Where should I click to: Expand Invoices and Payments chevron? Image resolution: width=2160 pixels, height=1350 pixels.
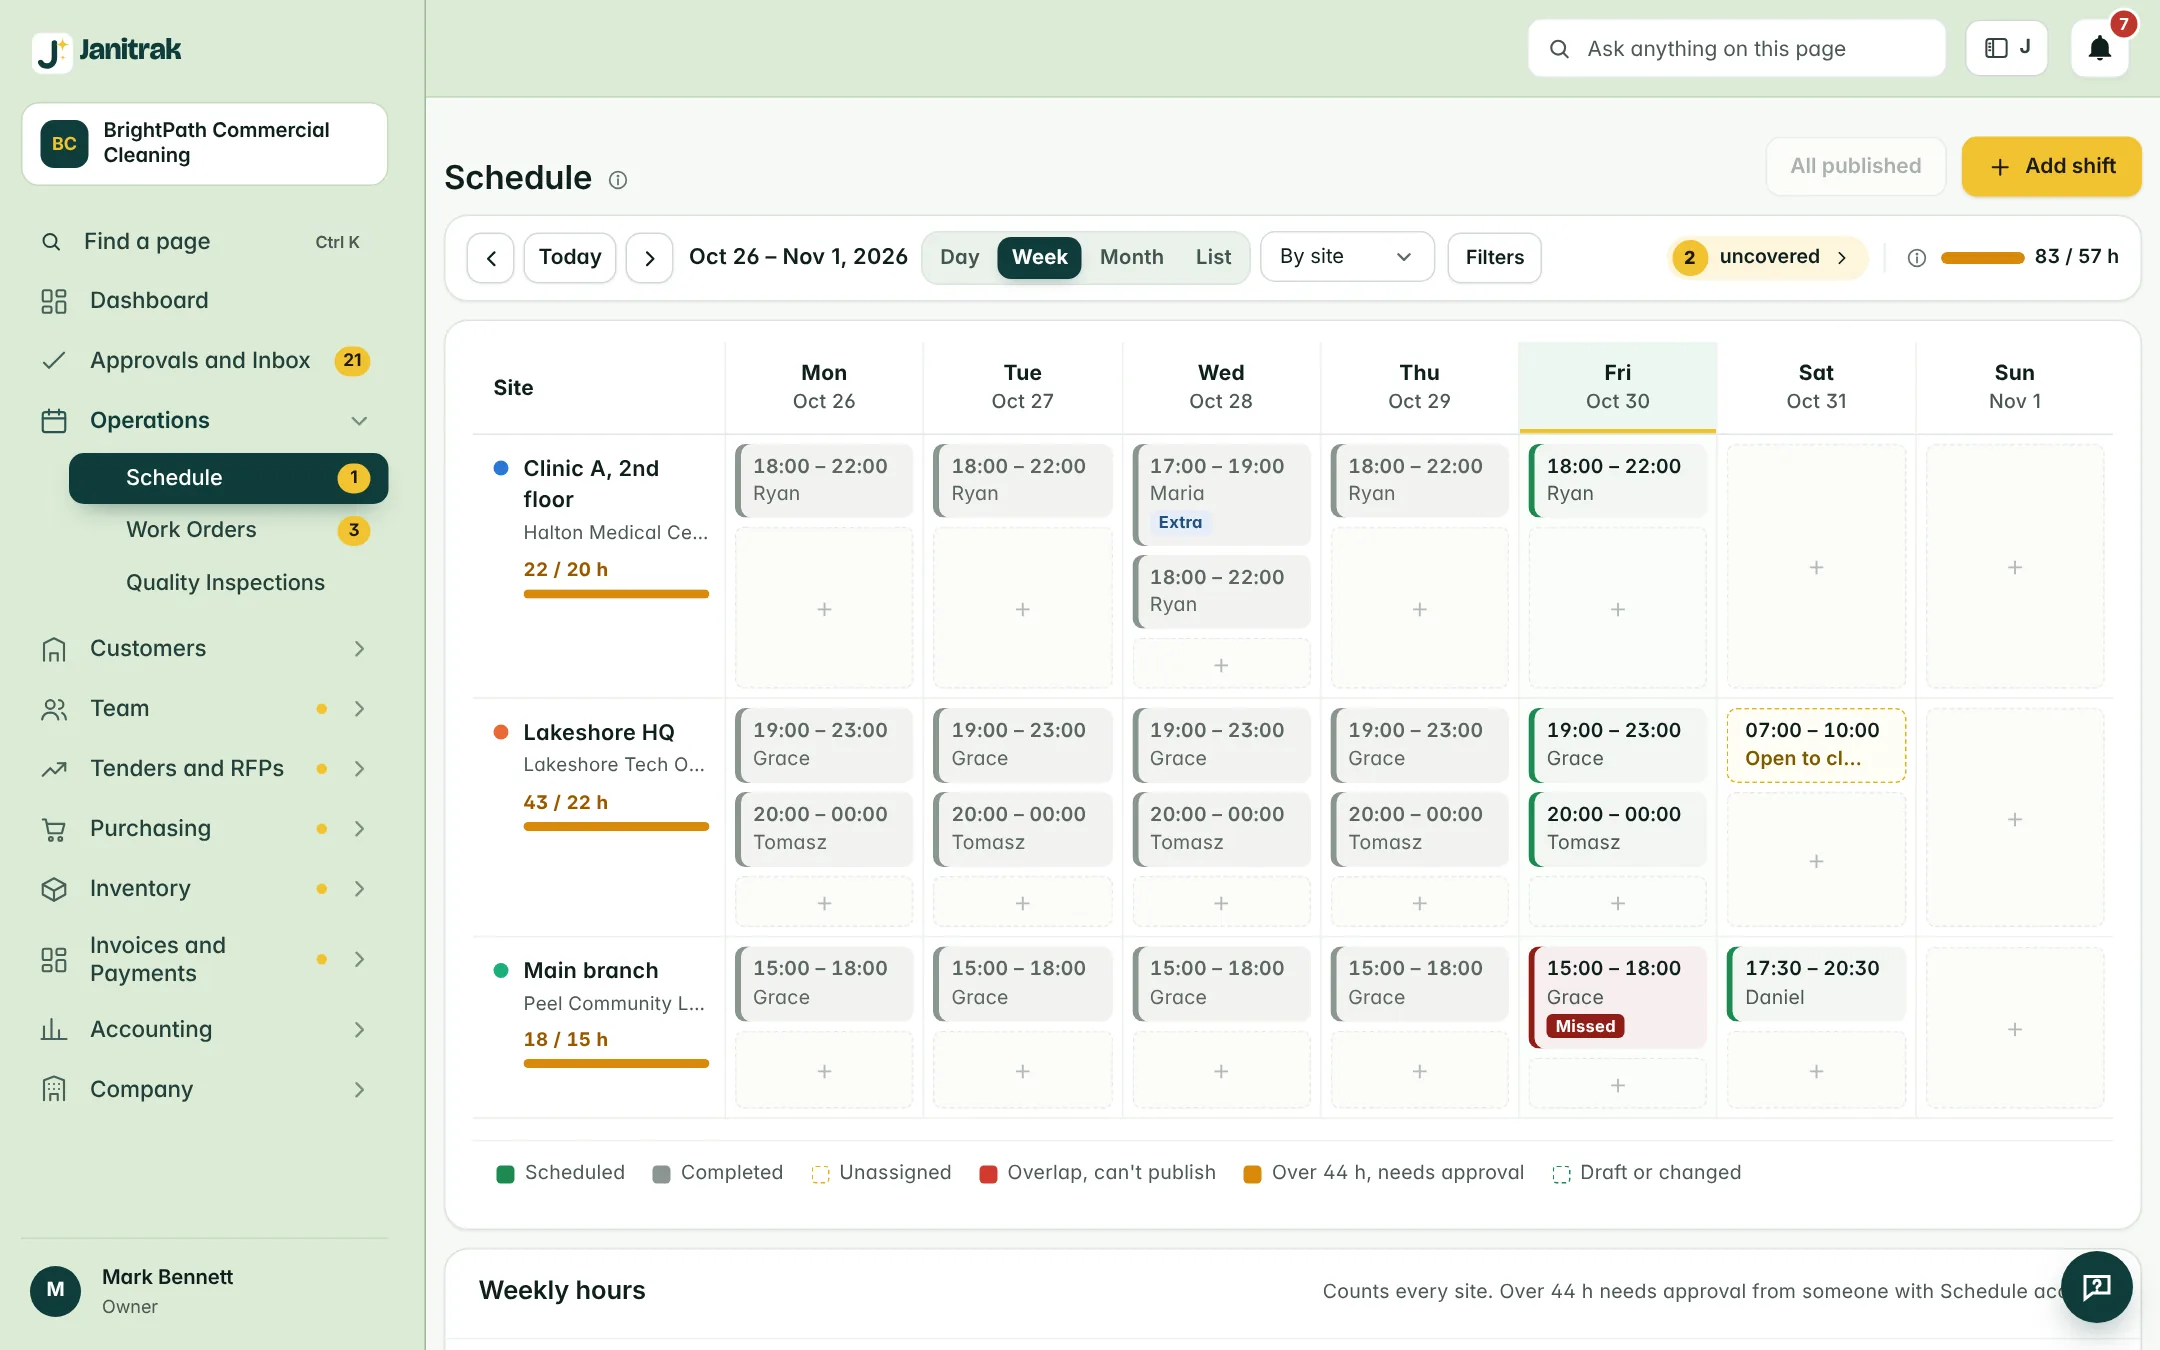point(359,960)
